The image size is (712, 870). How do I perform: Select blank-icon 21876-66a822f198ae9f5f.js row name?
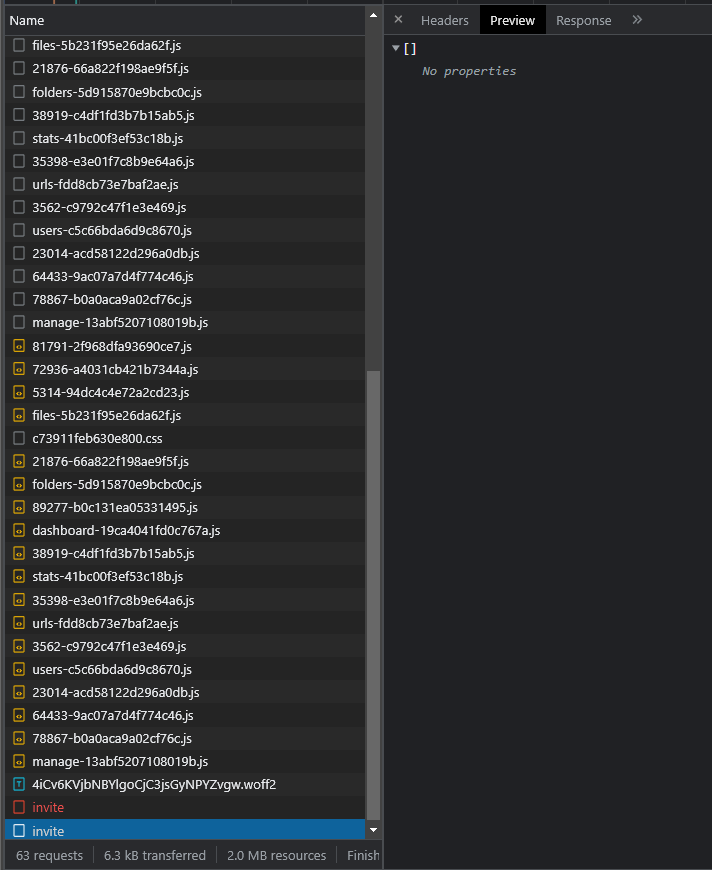110,68
